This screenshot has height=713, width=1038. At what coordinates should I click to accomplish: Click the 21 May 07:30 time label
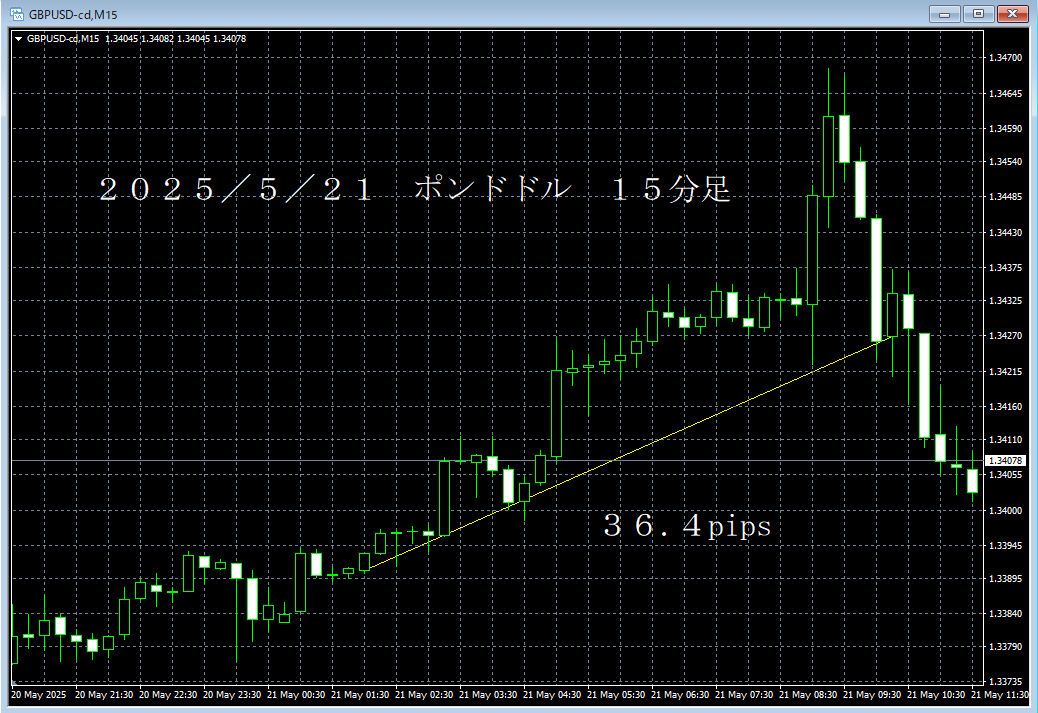point(744,694)
